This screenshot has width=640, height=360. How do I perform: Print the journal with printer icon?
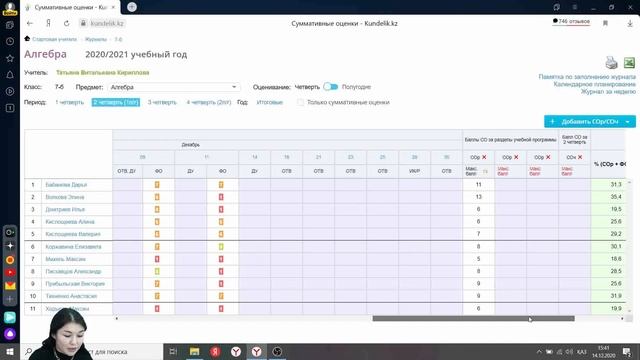pyautogui.click(x=611, y=63)
